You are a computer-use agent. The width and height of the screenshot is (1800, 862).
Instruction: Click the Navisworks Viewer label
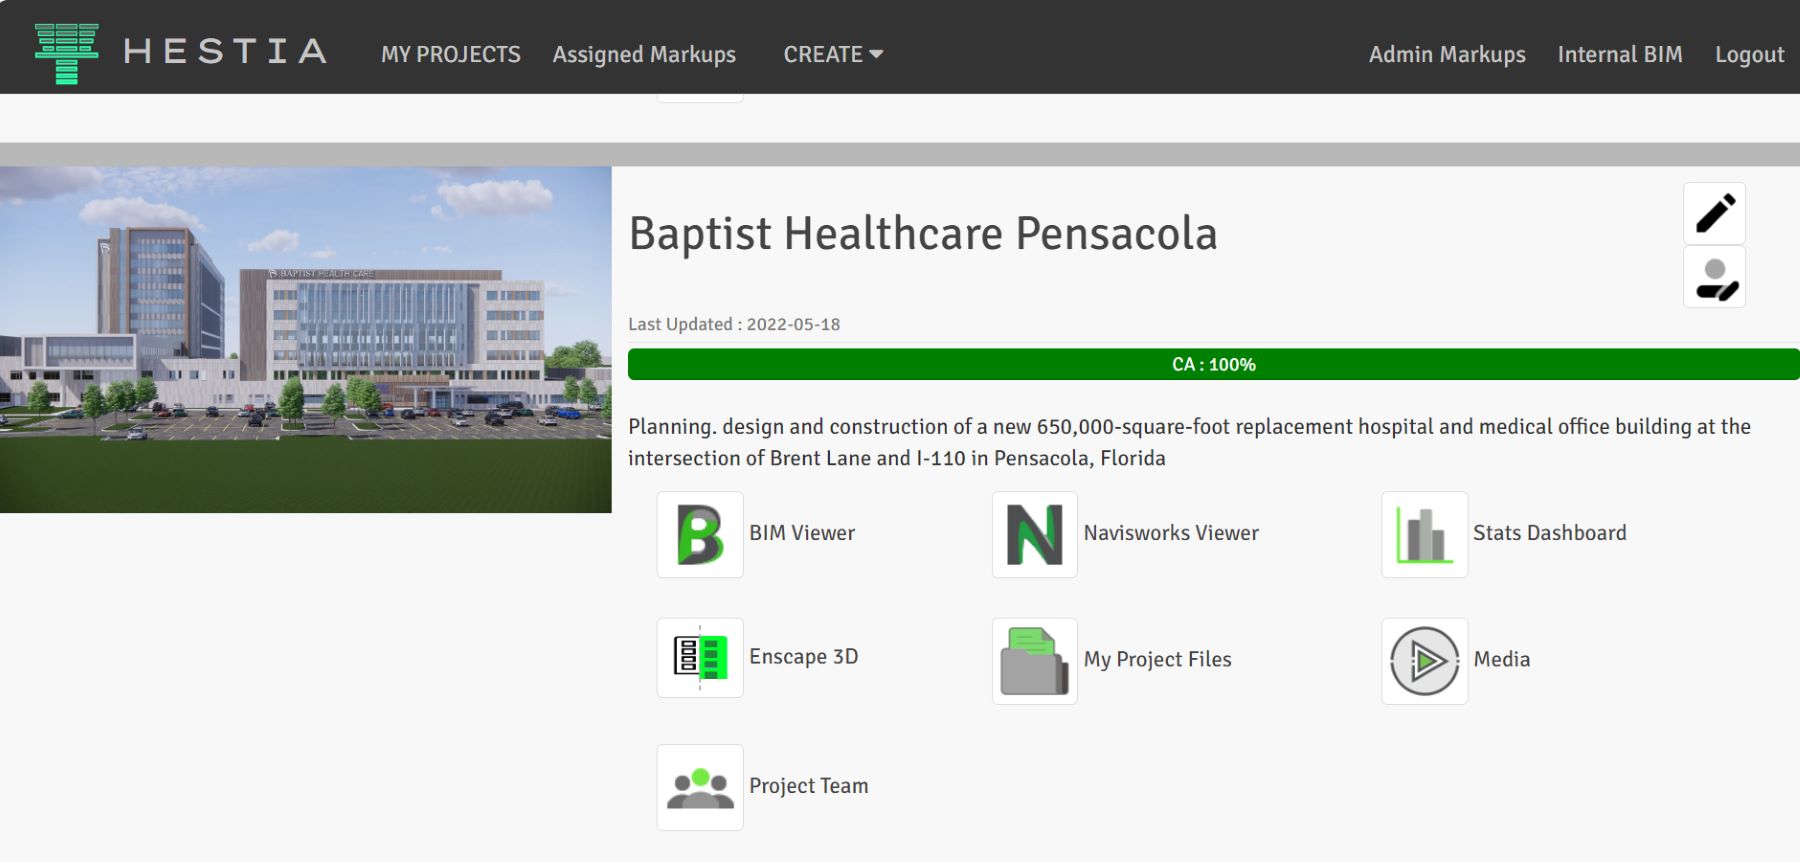[x=1171, y=533]
